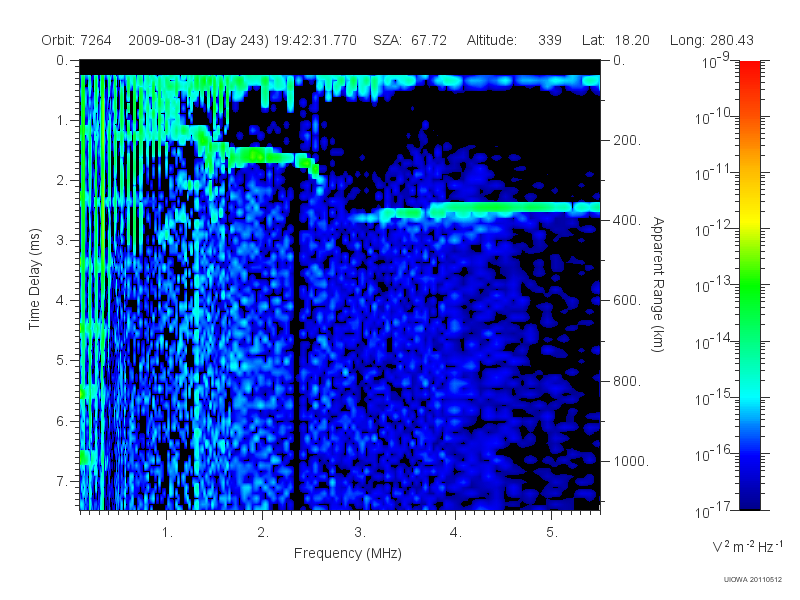Click the '10⁻¹¹' color scale label
Viewport: 800px width, 600px height.
[713, 173]
